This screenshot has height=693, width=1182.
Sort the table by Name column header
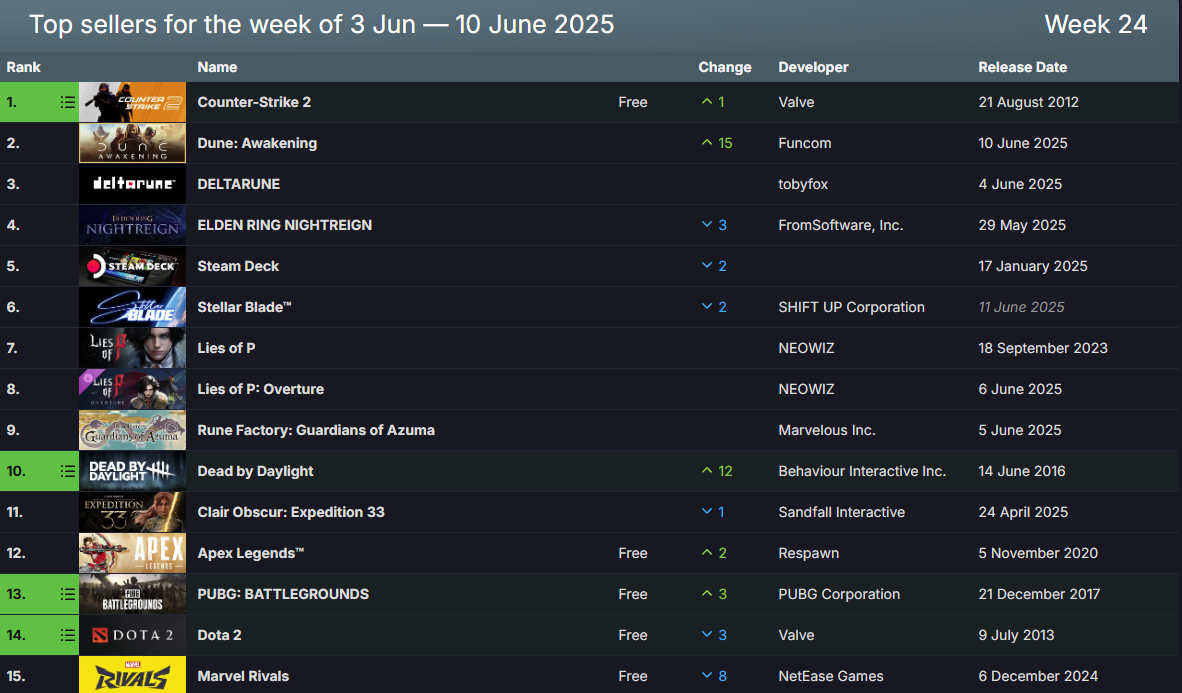[x=217, y=67]
